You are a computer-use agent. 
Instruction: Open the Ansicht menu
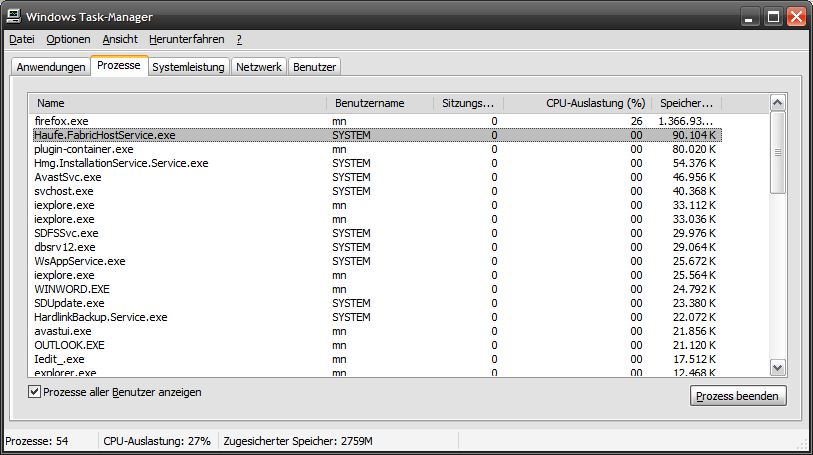pyautogui.click(x=120, y=39)
